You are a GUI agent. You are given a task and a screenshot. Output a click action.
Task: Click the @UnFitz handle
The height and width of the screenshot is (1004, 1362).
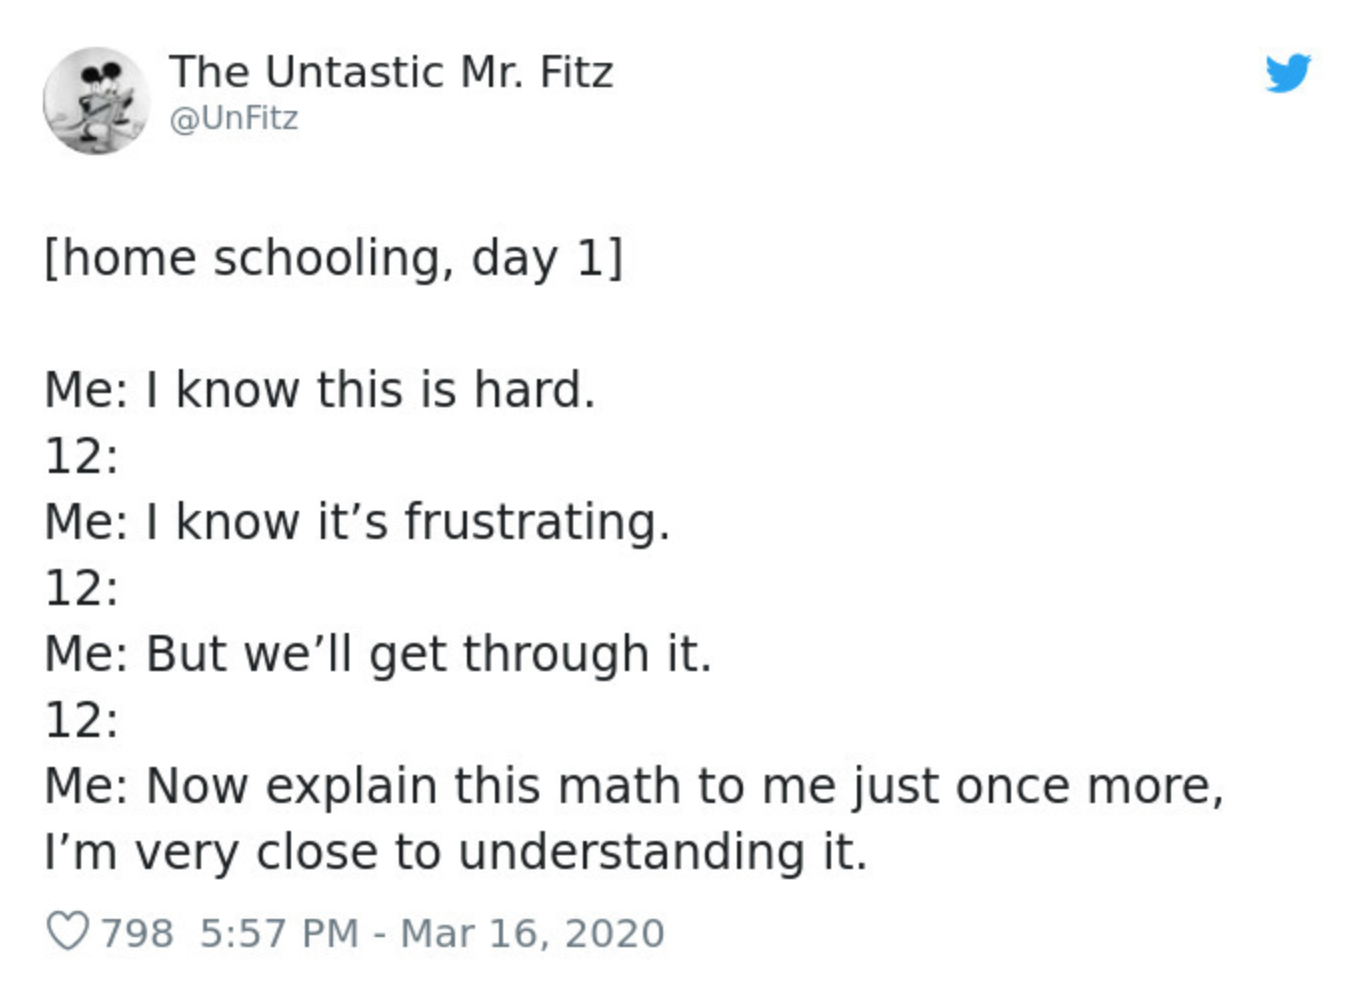pos(234,118)
